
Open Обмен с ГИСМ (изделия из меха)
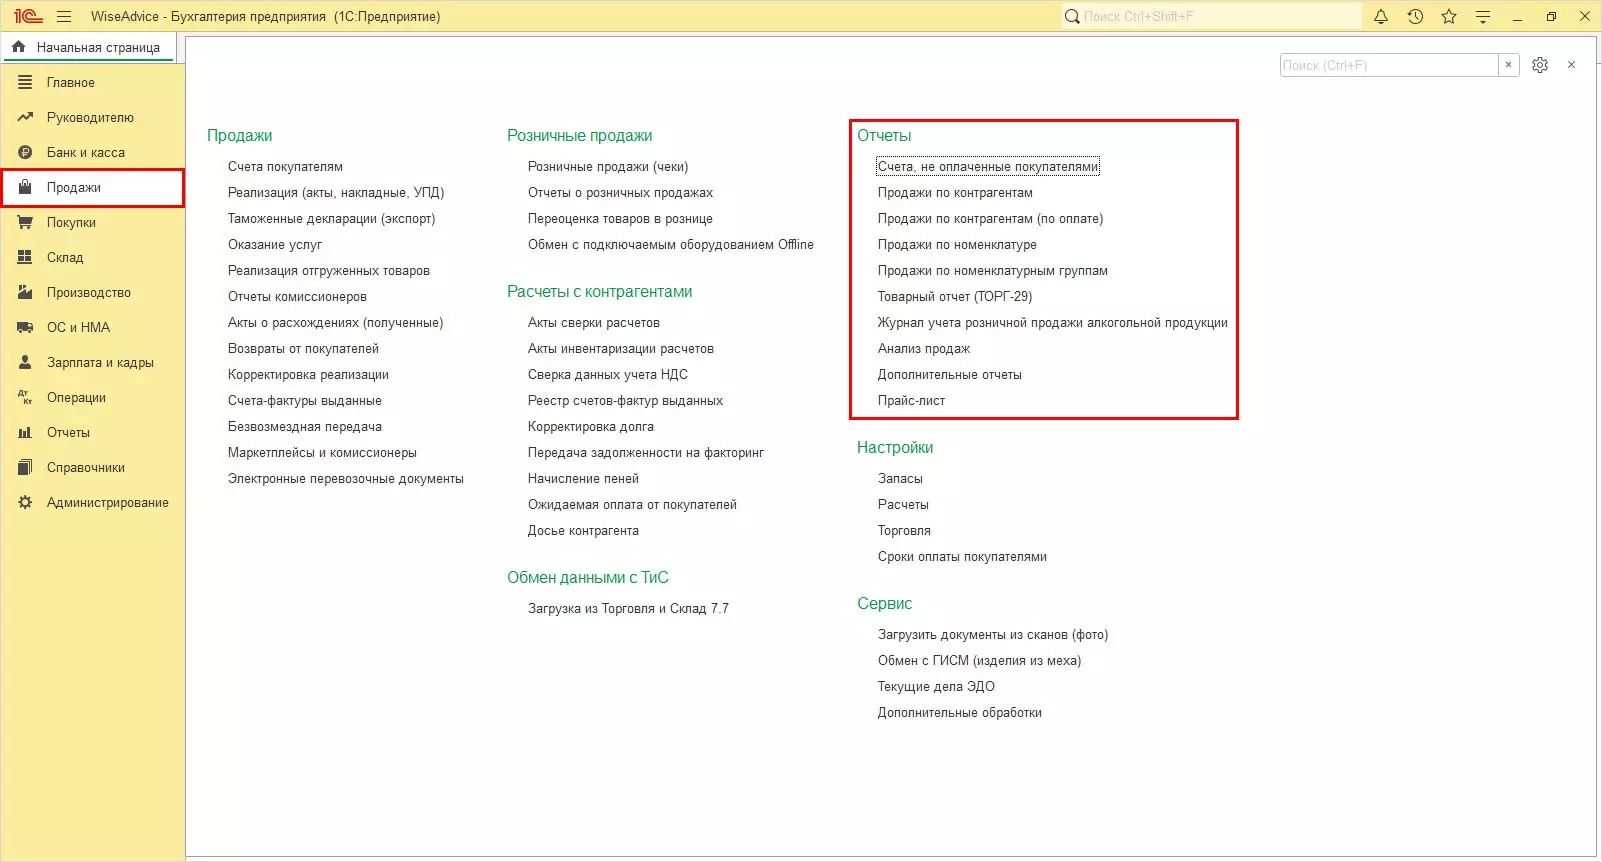coord(979,660)
